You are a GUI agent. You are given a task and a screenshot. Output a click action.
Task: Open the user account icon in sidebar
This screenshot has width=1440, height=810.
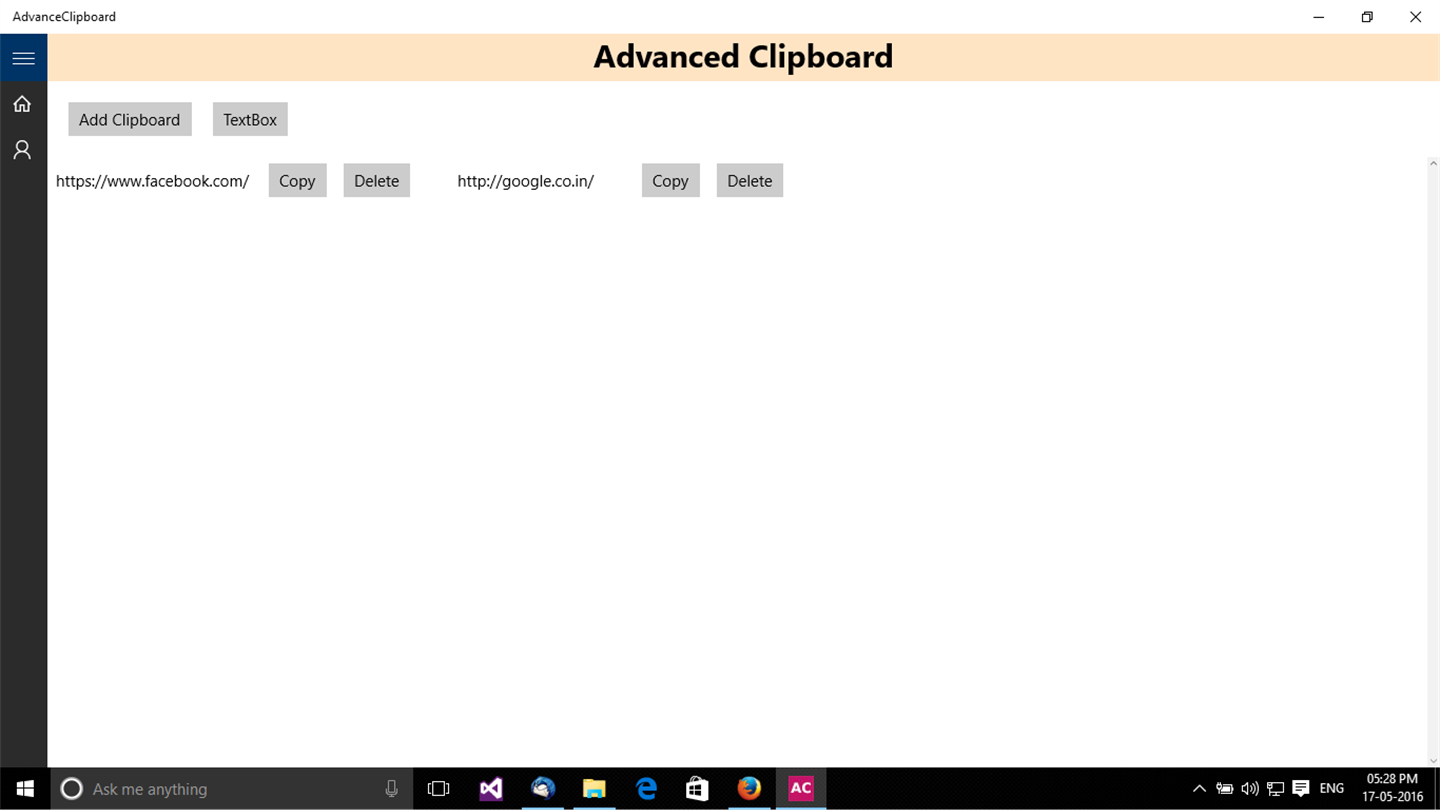click(22, 150)
